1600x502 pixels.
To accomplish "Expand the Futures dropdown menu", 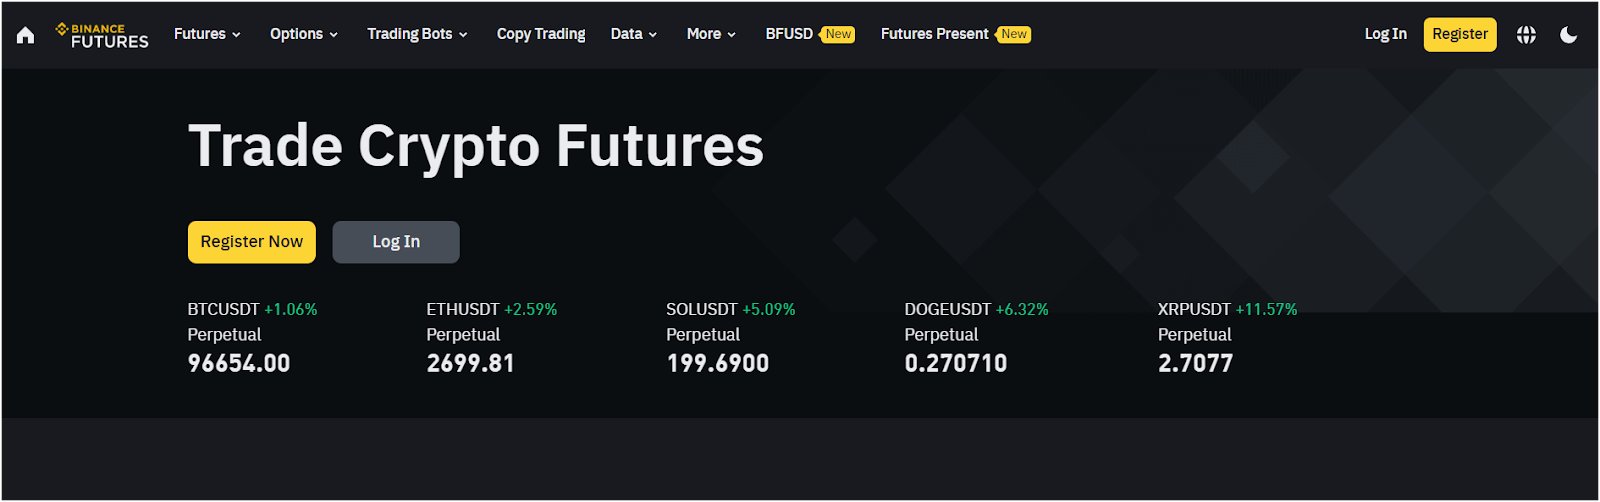I will click(207, 34).
